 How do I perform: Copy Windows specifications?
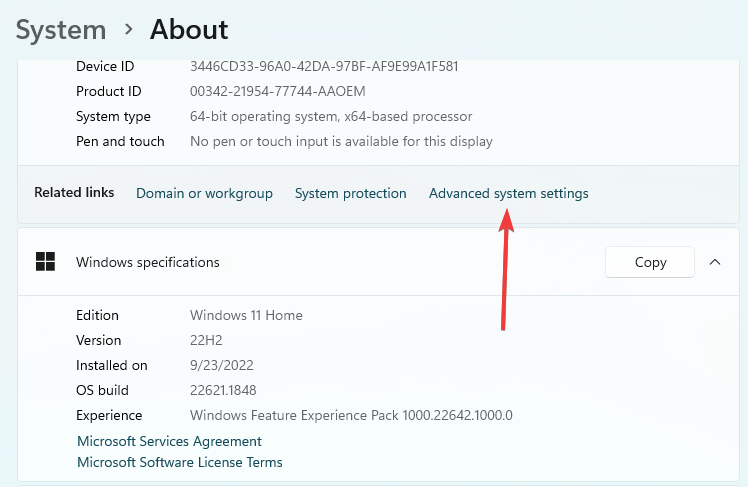coord(650,262)
